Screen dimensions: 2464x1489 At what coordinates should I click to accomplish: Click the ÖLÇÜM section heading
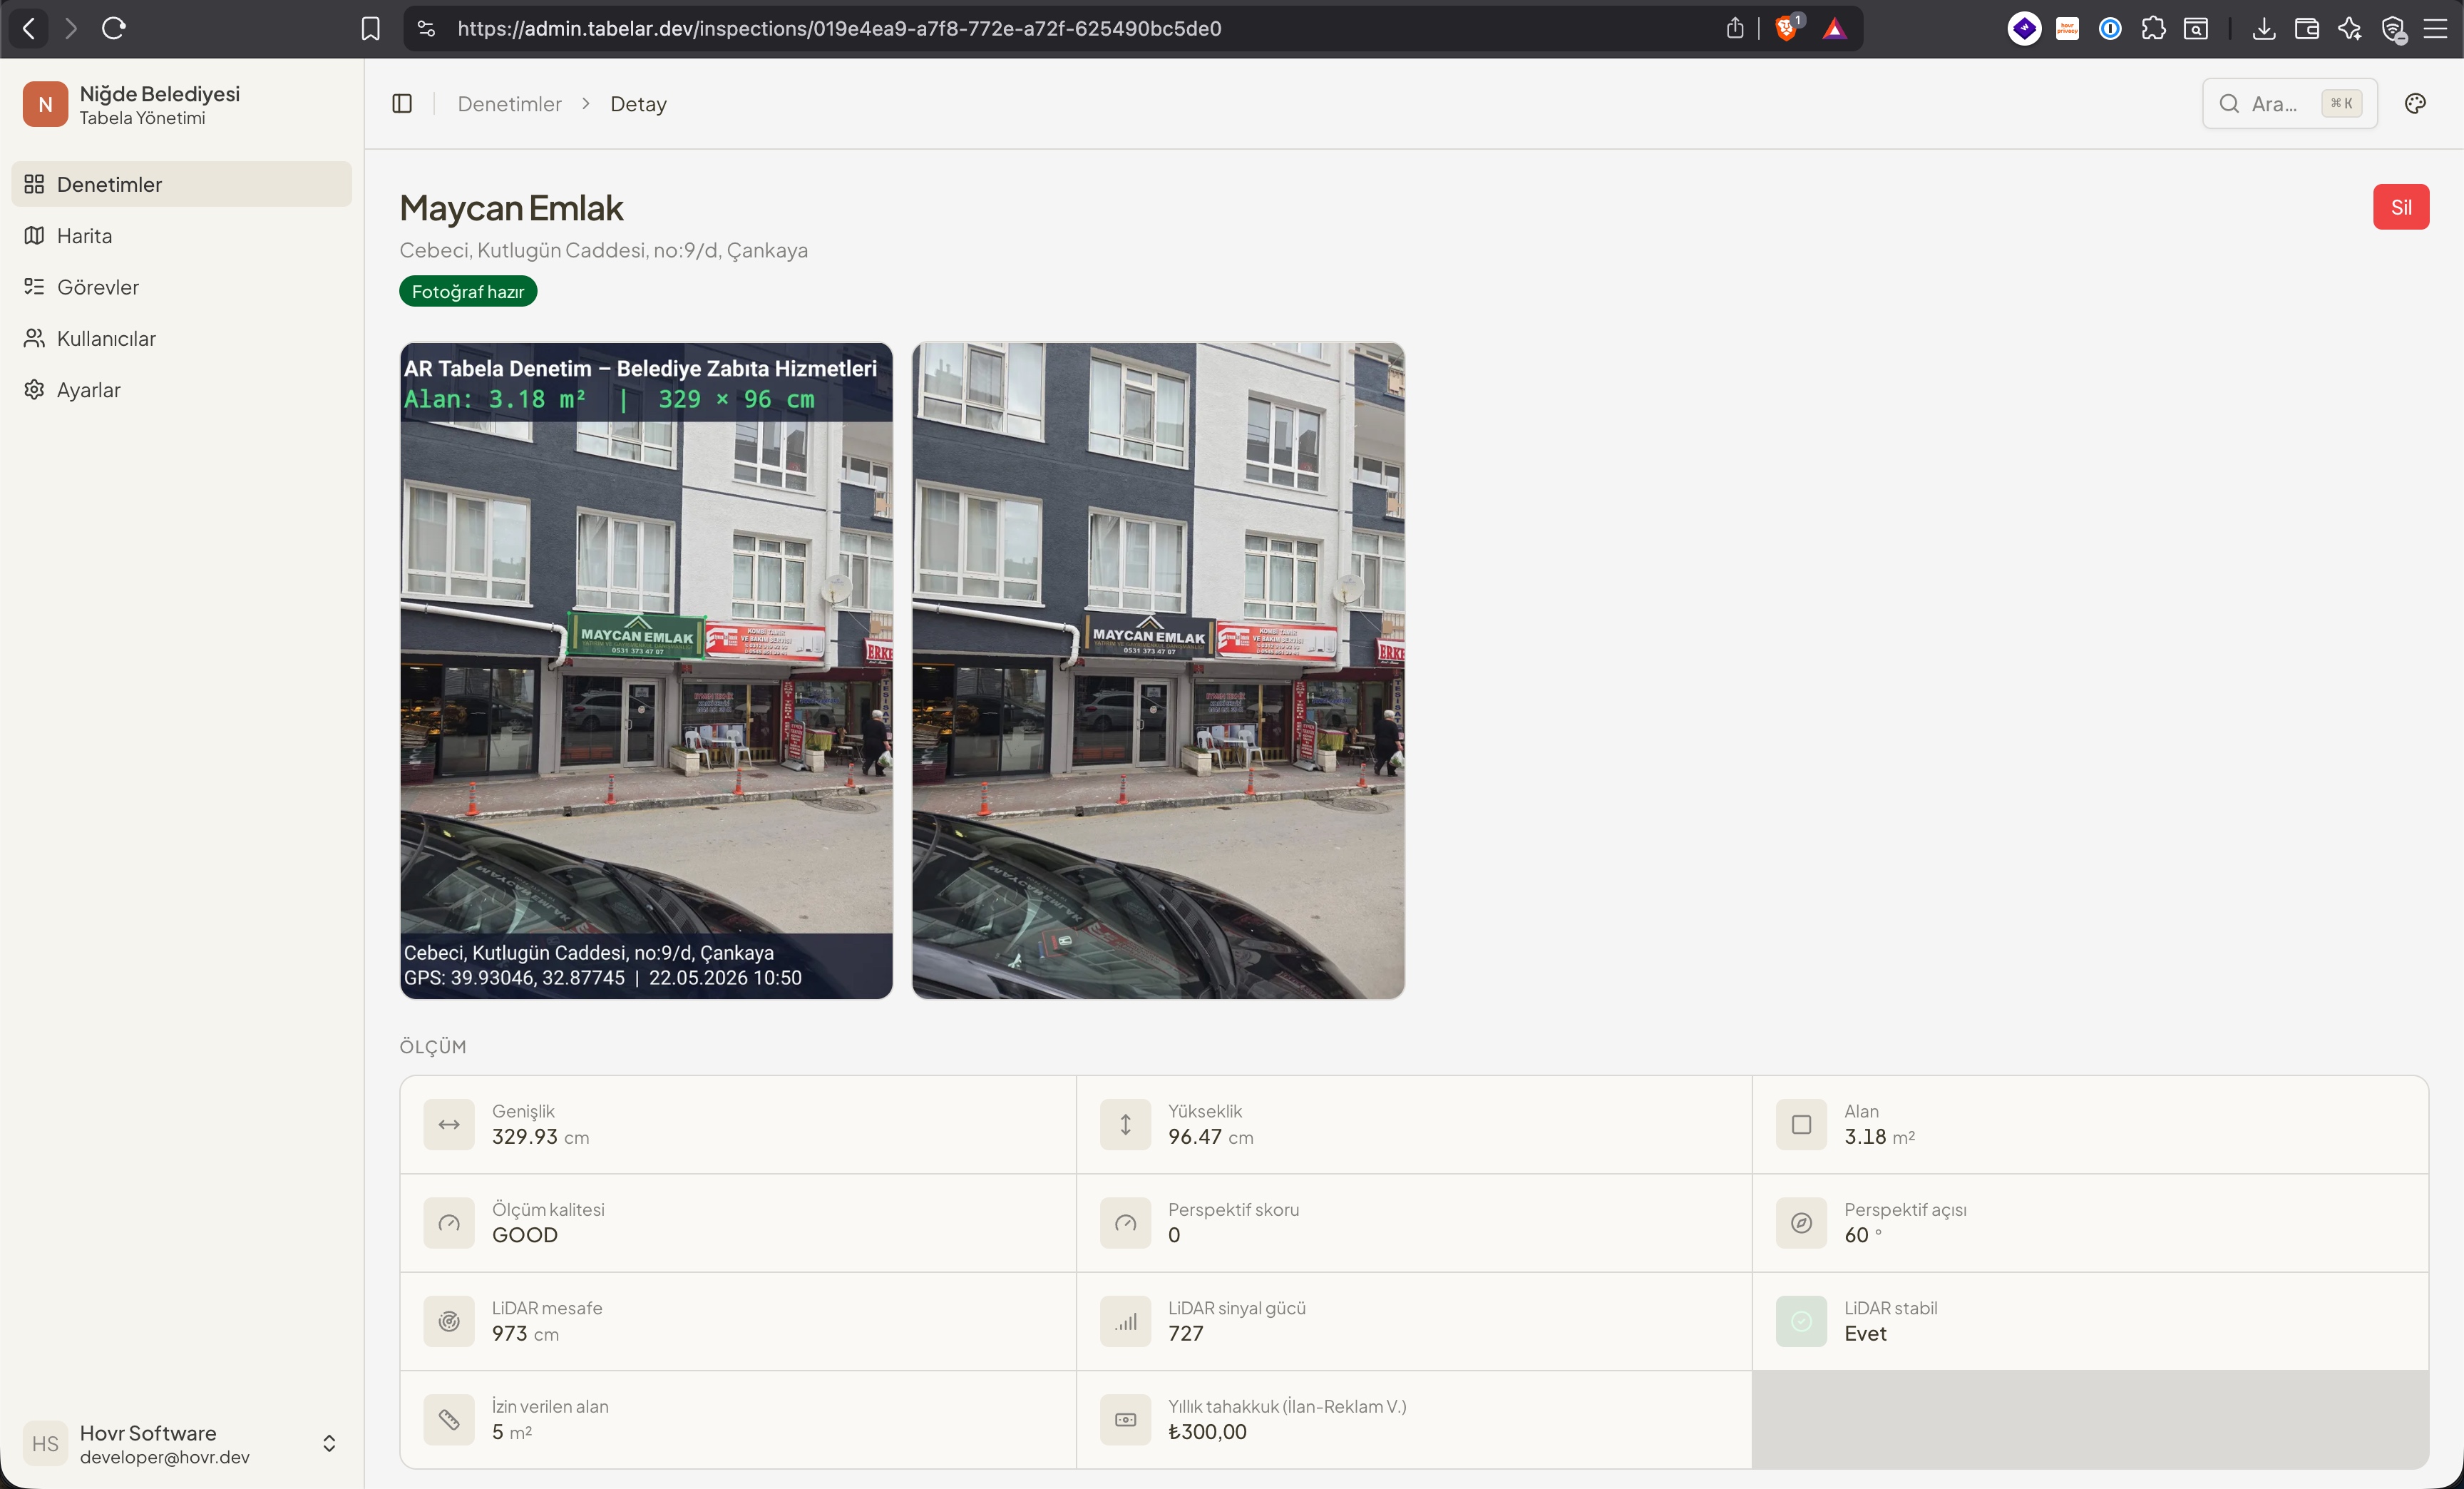433,1046
